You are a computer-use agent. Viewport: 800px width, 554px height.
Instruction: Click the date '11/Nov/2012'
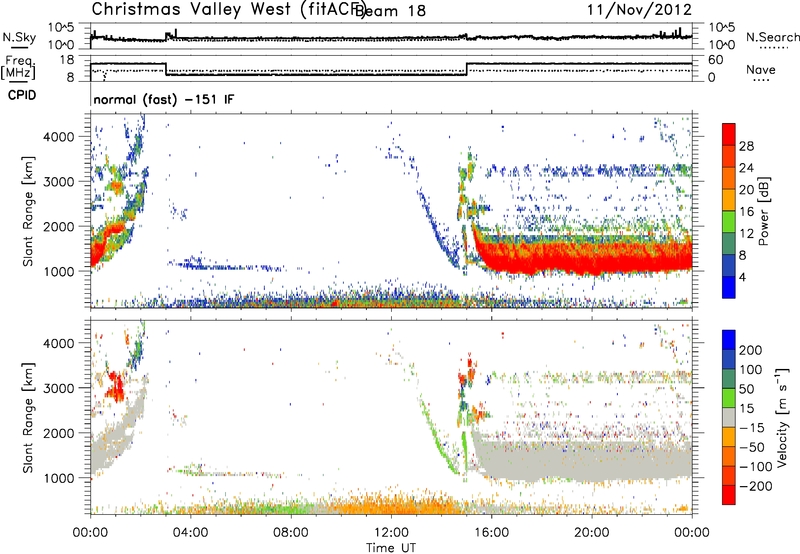point(639,9)
